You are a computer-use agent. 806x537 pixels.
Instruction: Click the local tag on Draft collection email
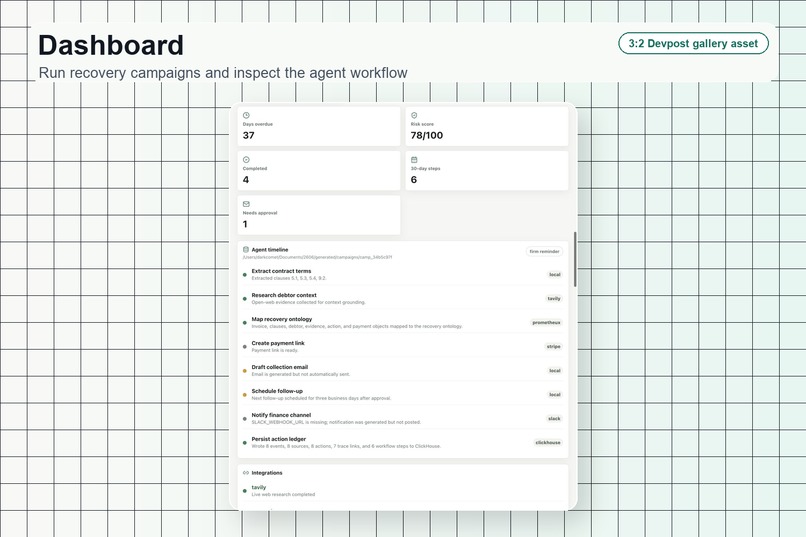click(x=555, y=371)
